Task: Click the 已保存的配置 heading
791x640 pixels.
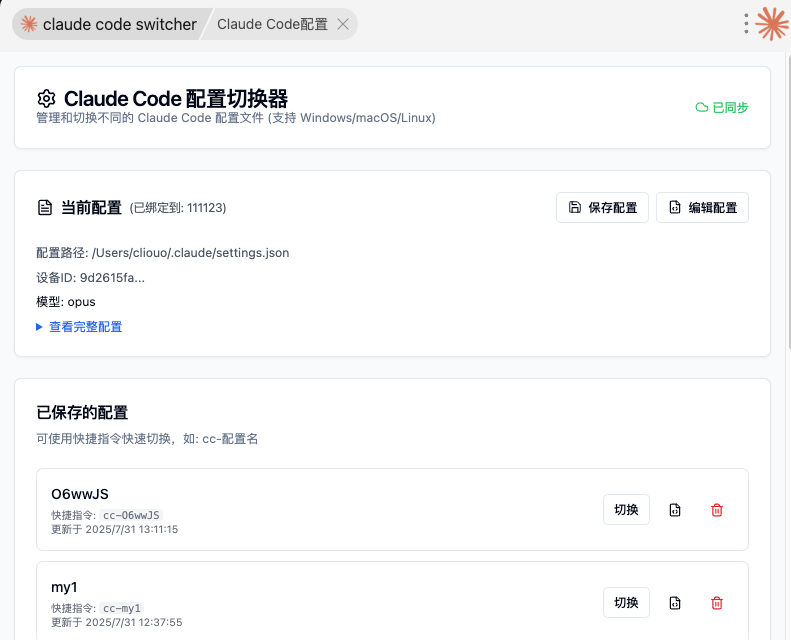Action: [82, 413]
